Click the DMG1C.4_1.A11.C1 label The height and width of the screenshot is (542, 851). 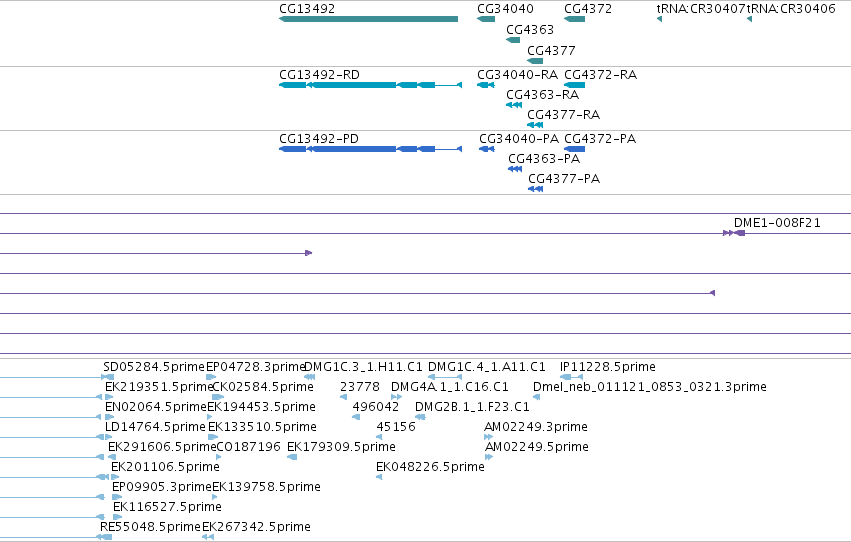pyautogui.click(x=487, y=367)
